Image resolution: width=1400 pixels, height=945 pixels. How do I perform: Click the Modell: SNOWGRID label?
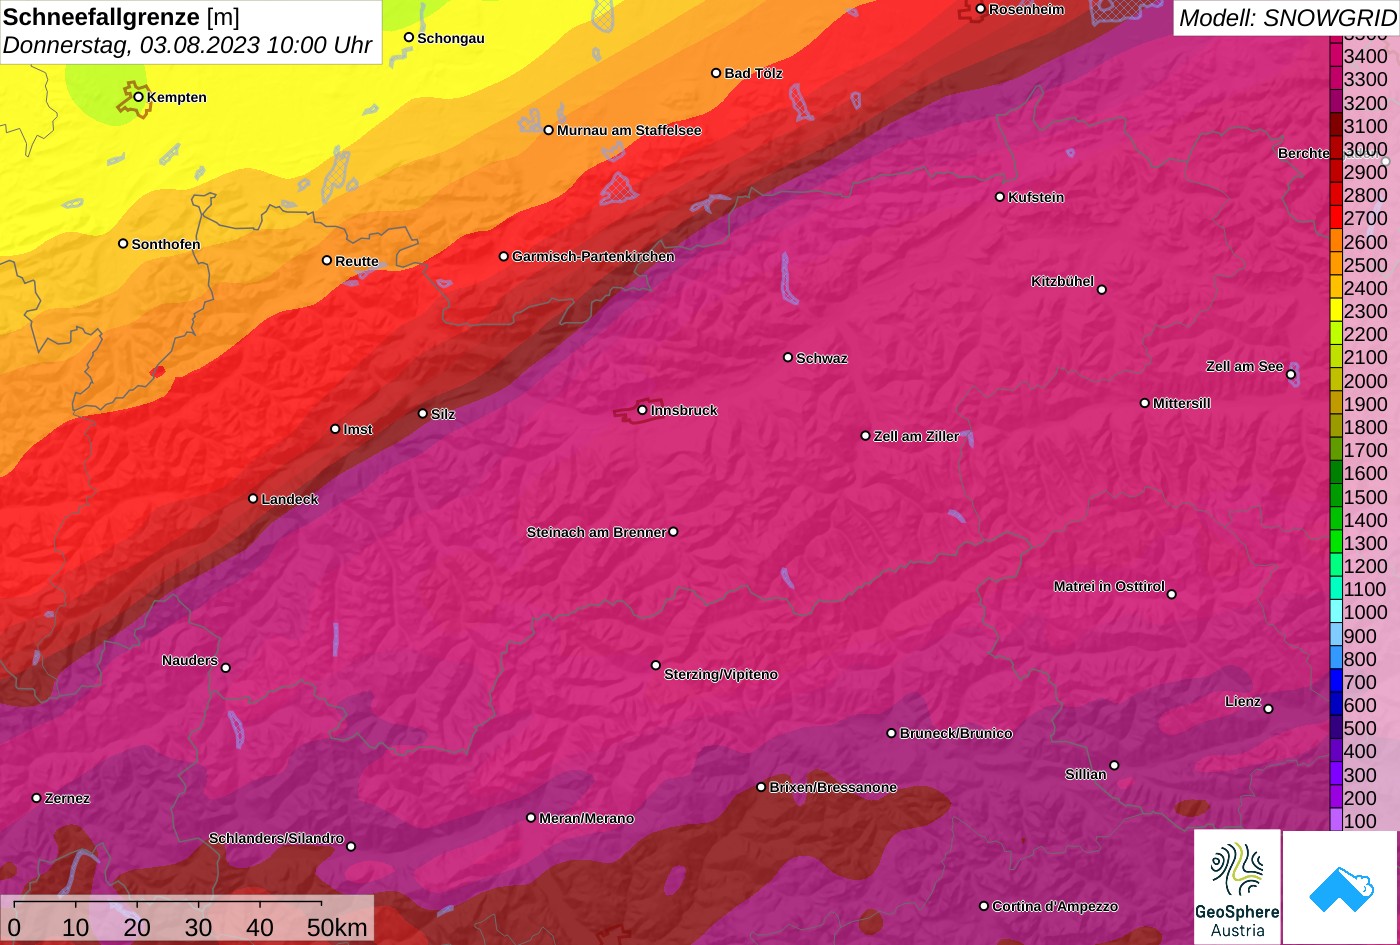point(1287,17)
